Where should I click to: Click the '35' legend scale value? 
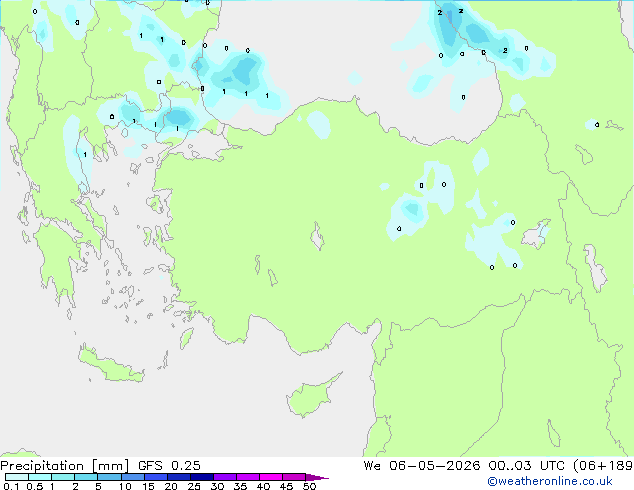(x=240, y=486)
